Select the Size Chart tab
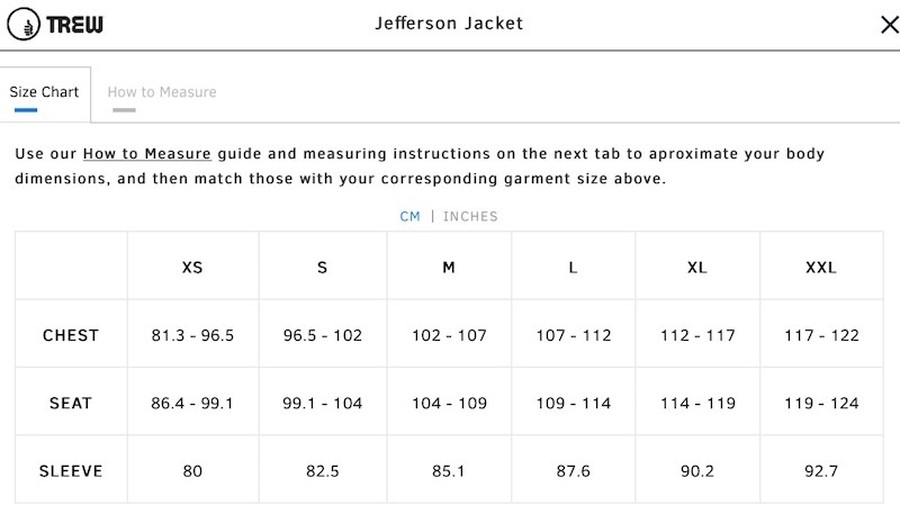900x505 pixels. pyautogui.click(x=44, y=92)
